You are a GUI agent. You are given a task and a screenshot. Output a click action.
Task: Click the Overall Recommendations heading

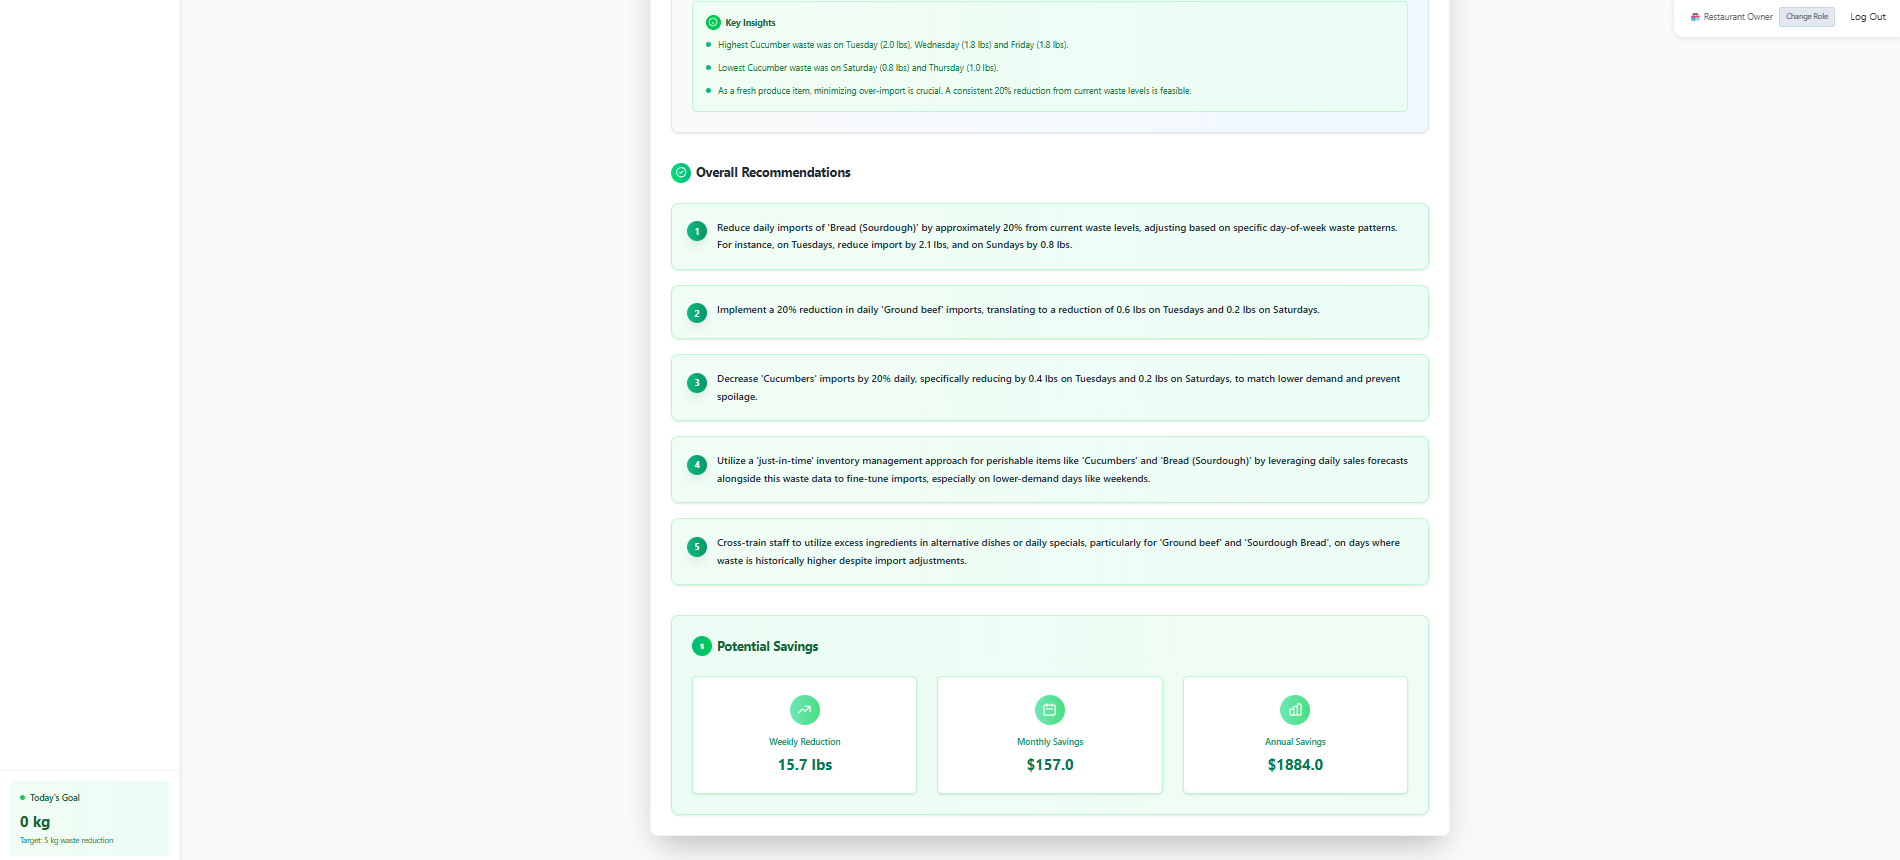coord(773,173)
